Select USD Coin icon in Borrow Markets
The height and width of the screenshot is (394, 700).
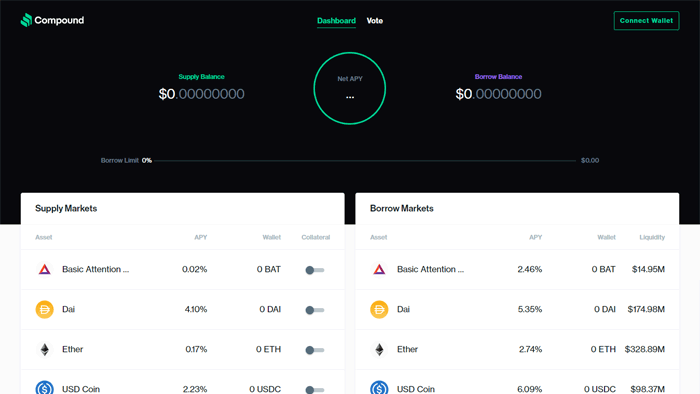pyautogui.click(x=379, y=387)
